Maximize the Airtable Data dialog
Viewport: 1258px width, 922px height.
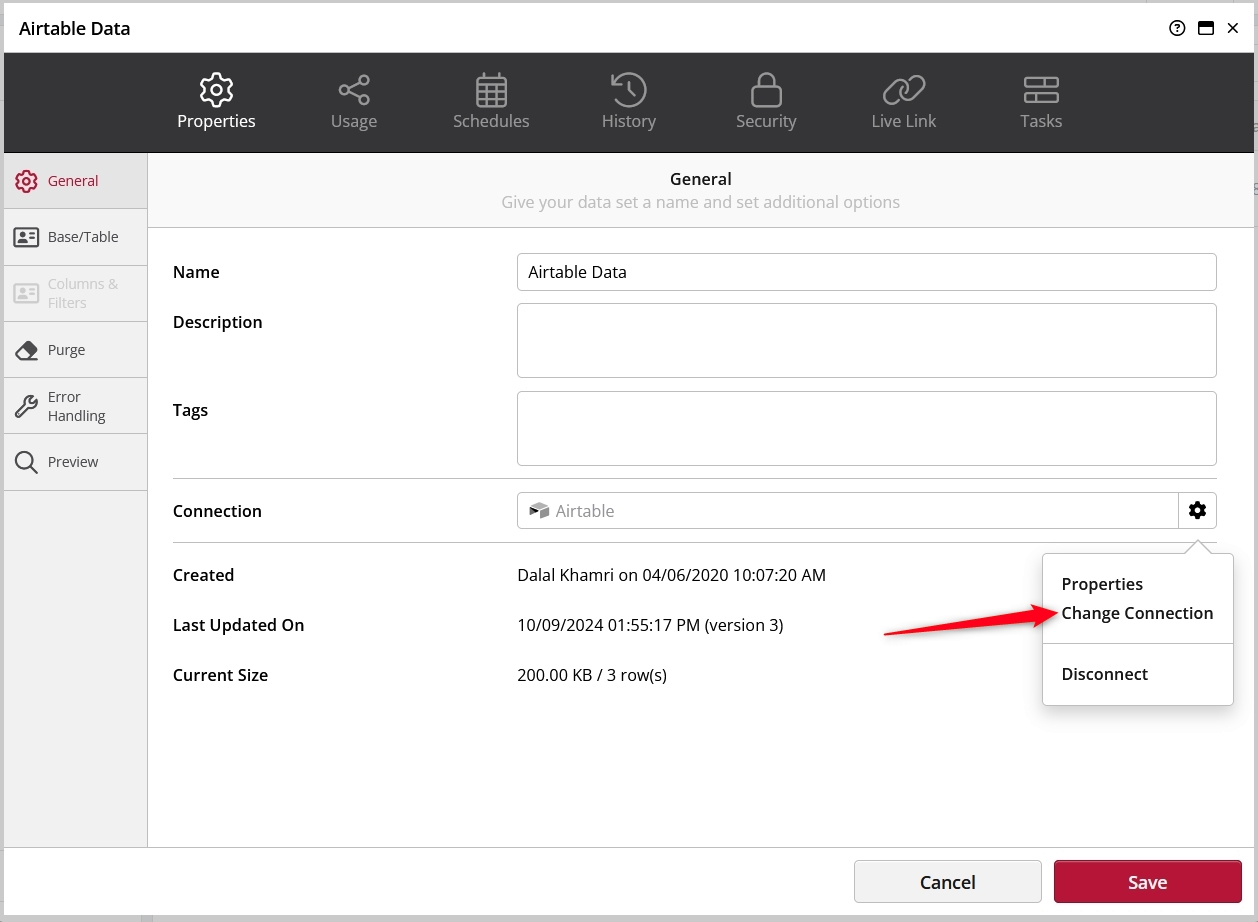tap(1206, 28)
